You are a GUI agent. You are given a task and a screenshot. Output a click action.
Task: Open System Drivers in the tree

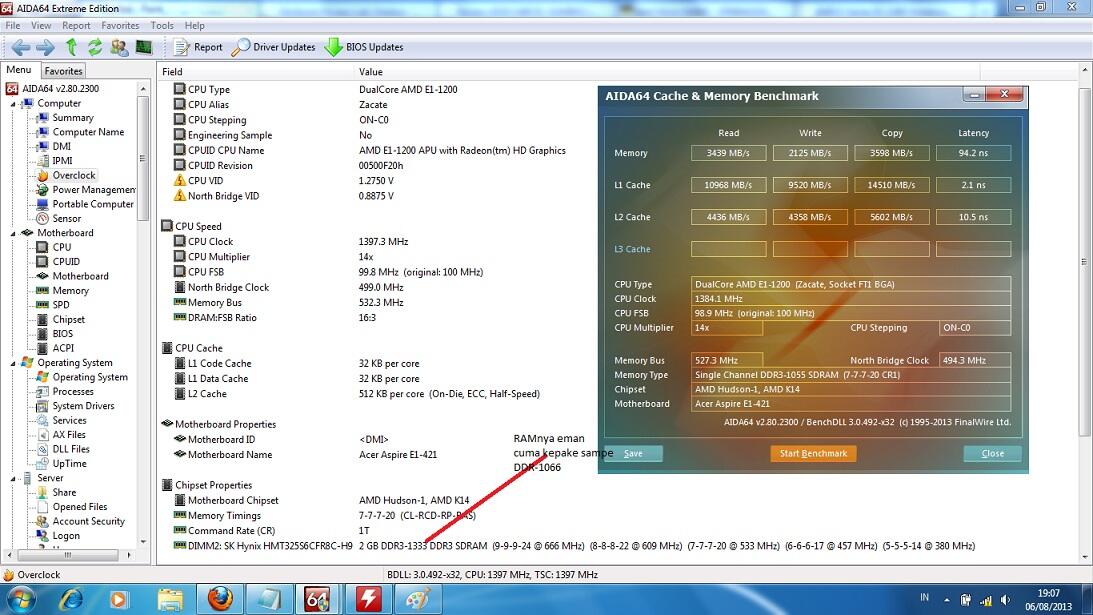[x=83, y=406]
